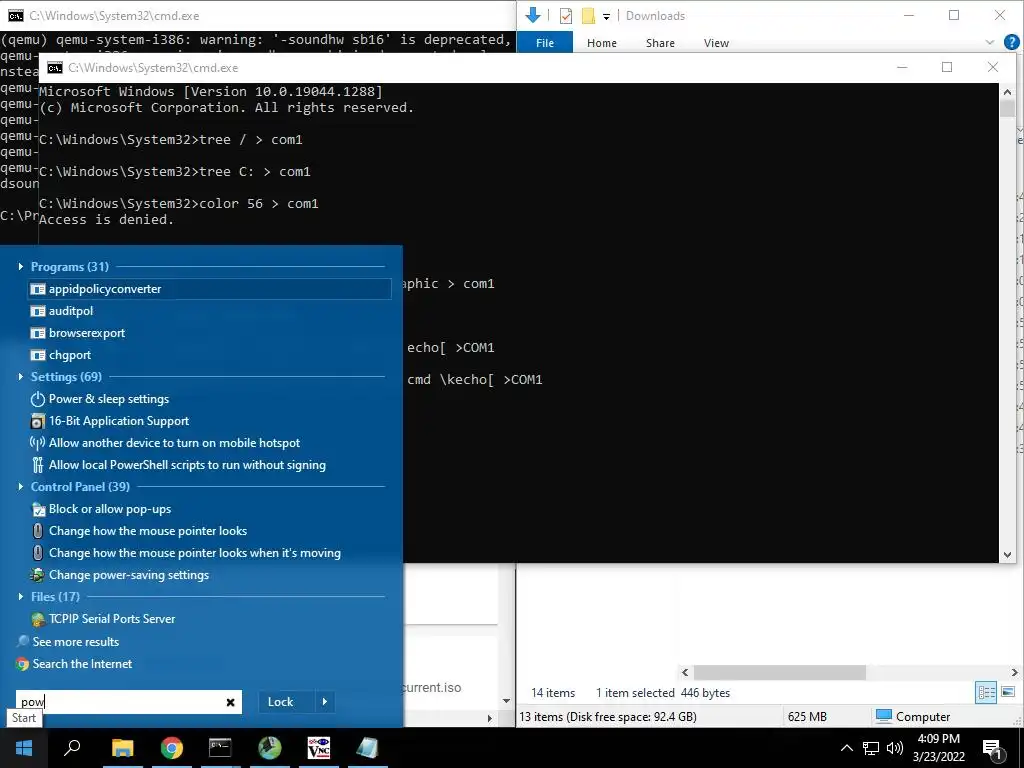The height and width of the screenshot is (768, 1024).
Task: Expand the Downloads window ribbon chevron
Action: (x=989, y=43)
